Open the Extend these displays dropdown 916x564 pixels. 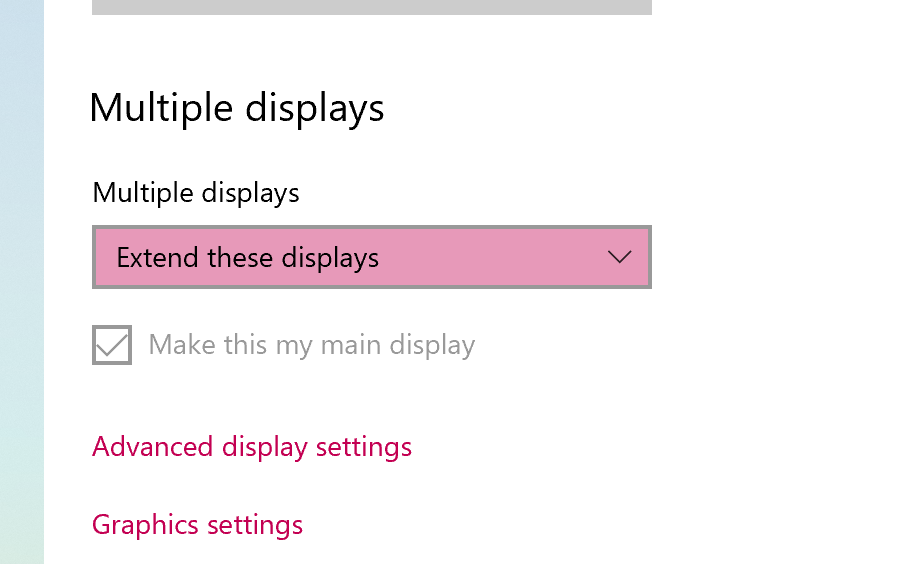point(372,257)
